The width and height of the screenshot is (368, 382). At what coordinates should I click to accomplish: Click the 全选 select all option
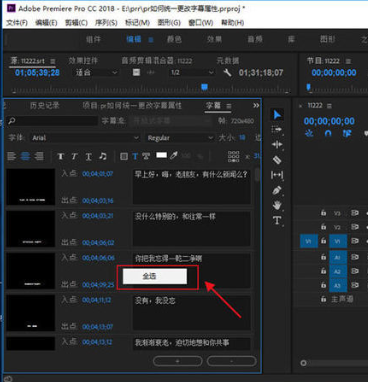[x=155, y=276]
